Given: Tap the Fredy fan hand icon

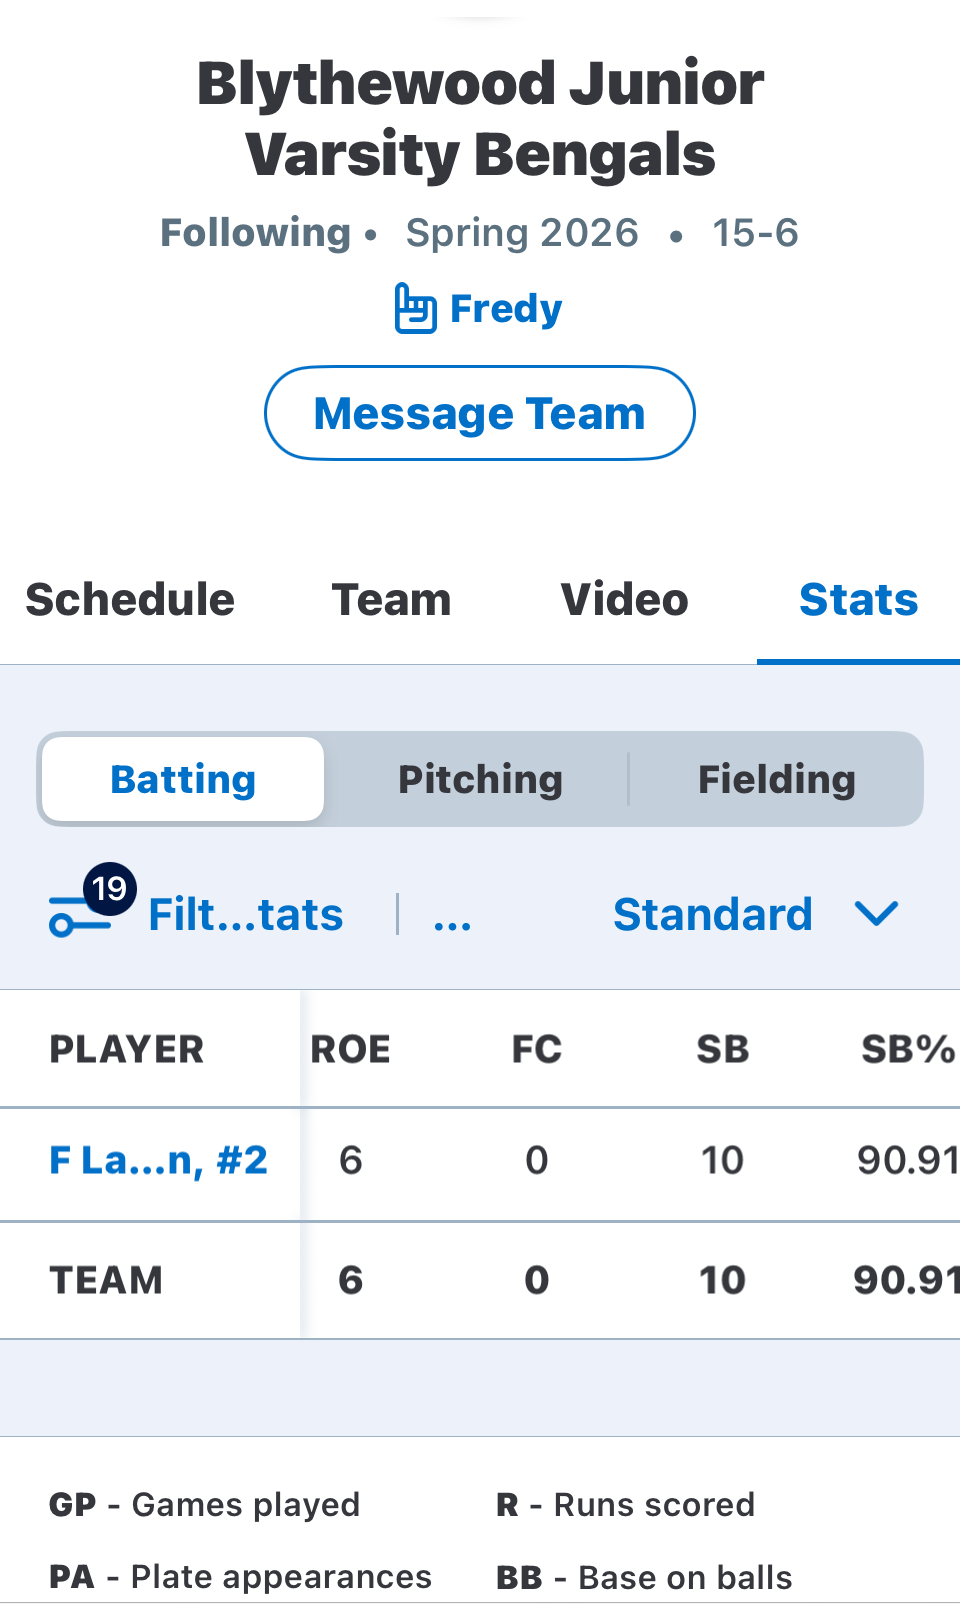Looking at the screenshot, I should click(x=415, y=308).
